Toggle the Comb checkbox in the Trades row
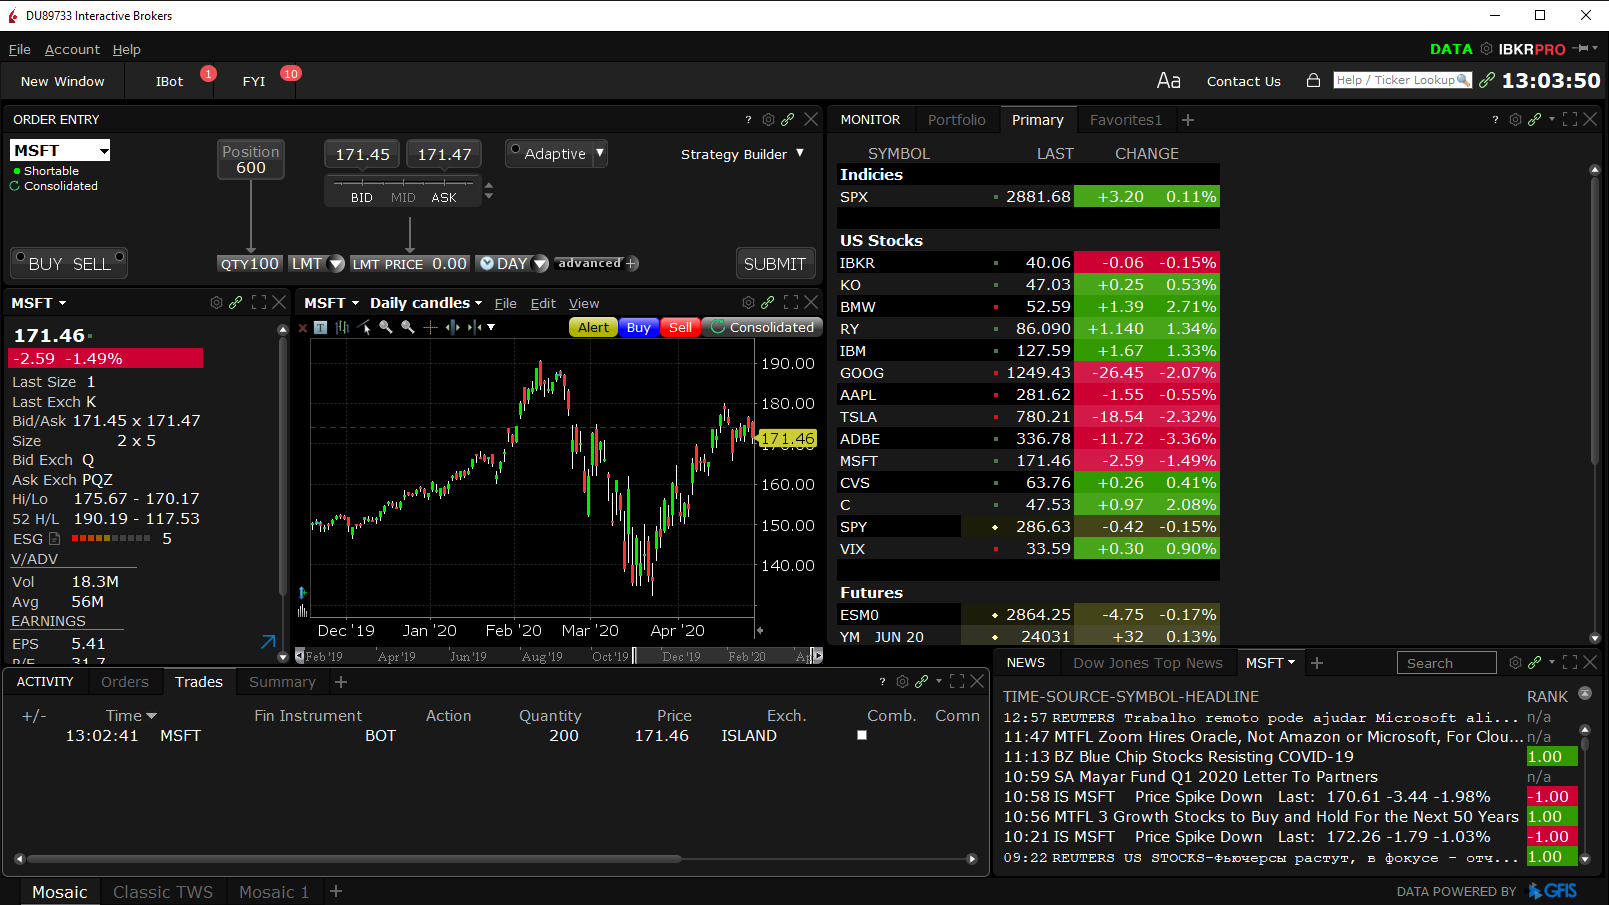Viewport: 1609px width, 905px height. tap(861, 735)
